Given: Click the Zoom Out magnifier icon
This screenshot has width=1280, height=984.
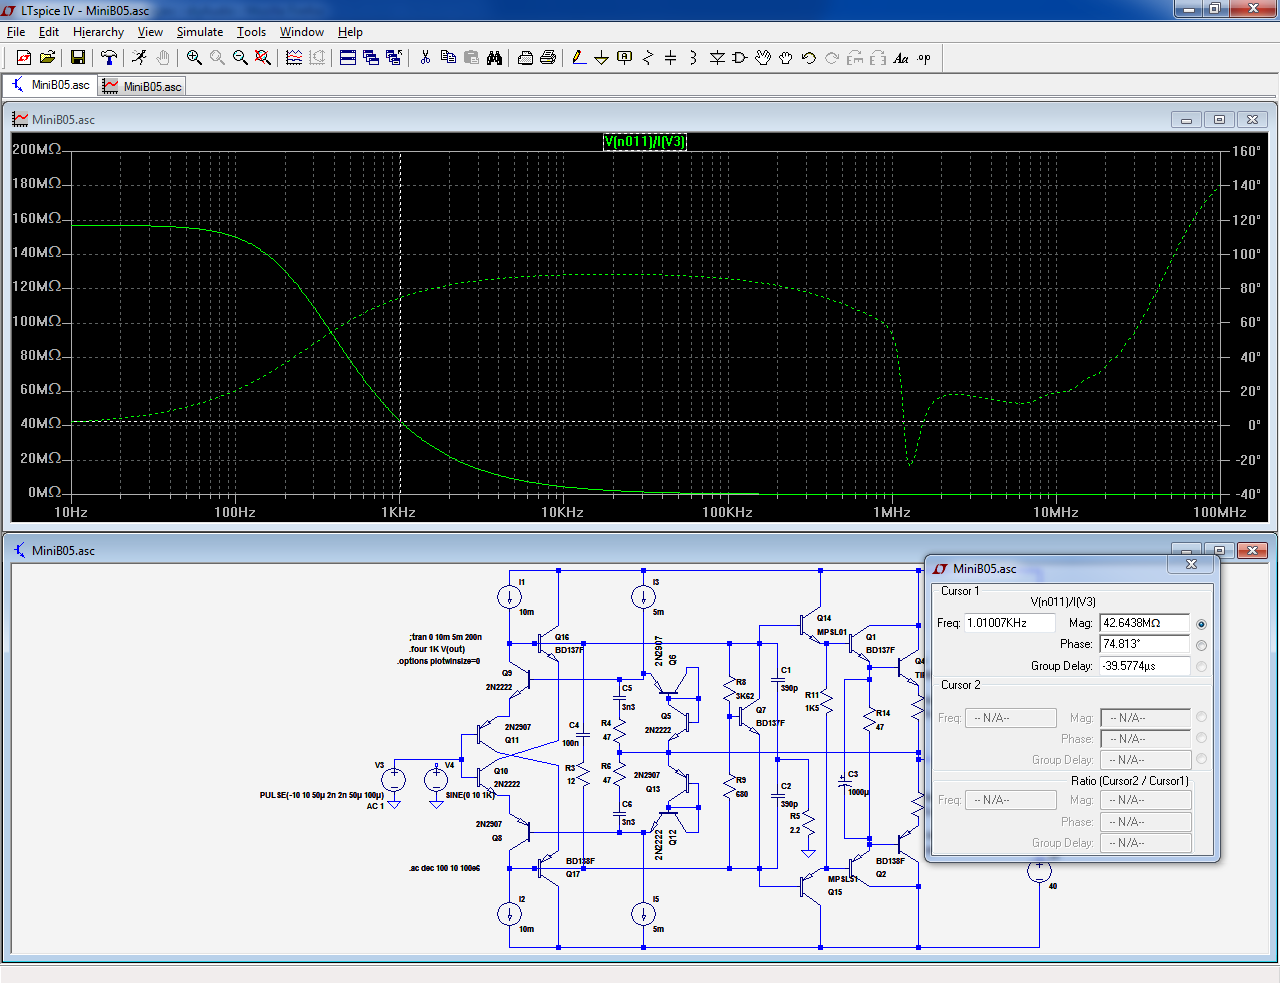Looking at the screenshot, I should tap(240, 58).
